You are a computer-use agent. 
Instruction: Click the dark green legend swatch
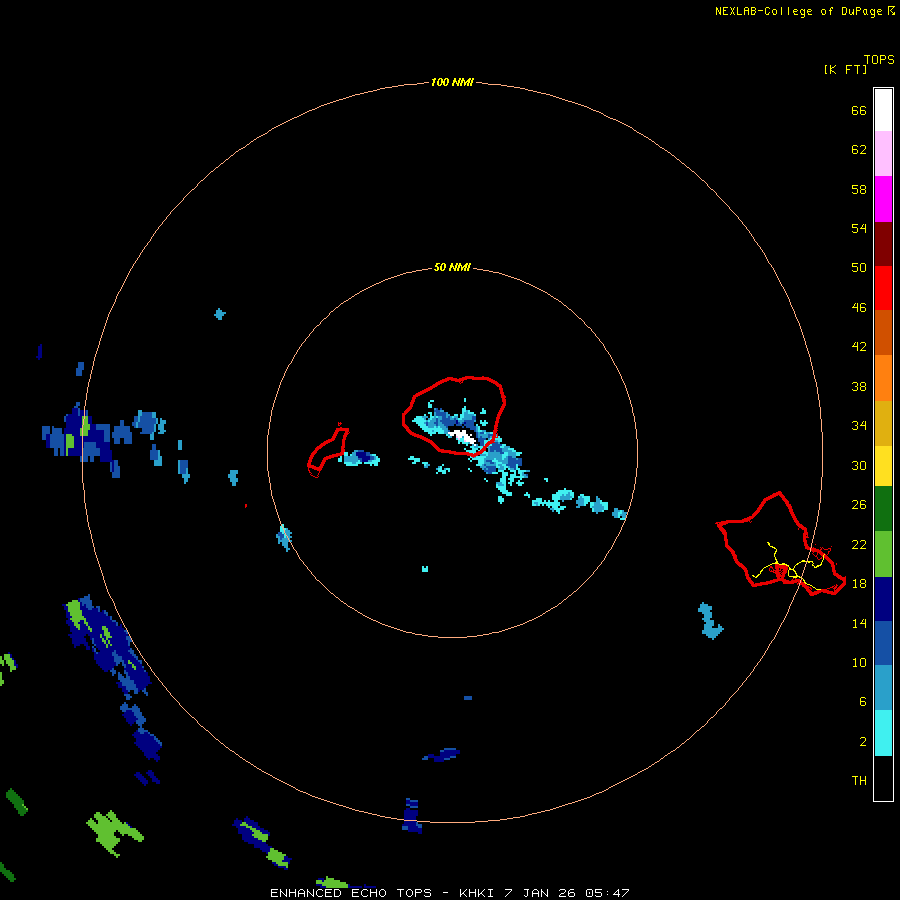883,509
